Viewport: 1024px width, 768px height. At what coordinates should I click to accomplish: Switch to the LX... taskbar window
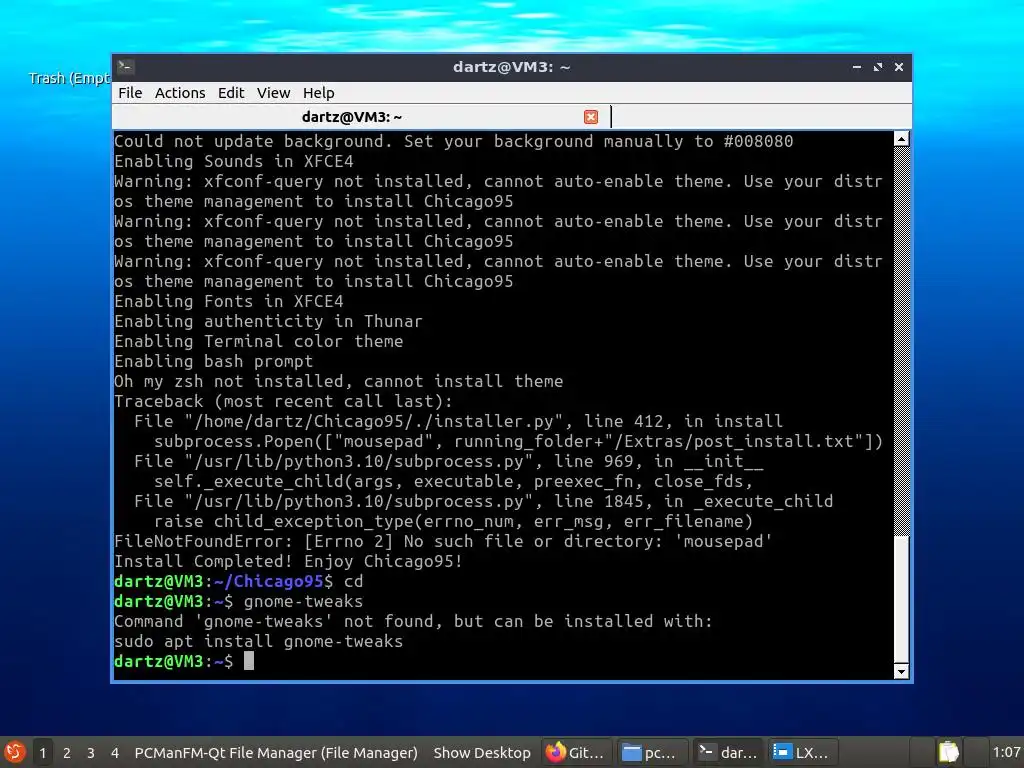(803, 753)
